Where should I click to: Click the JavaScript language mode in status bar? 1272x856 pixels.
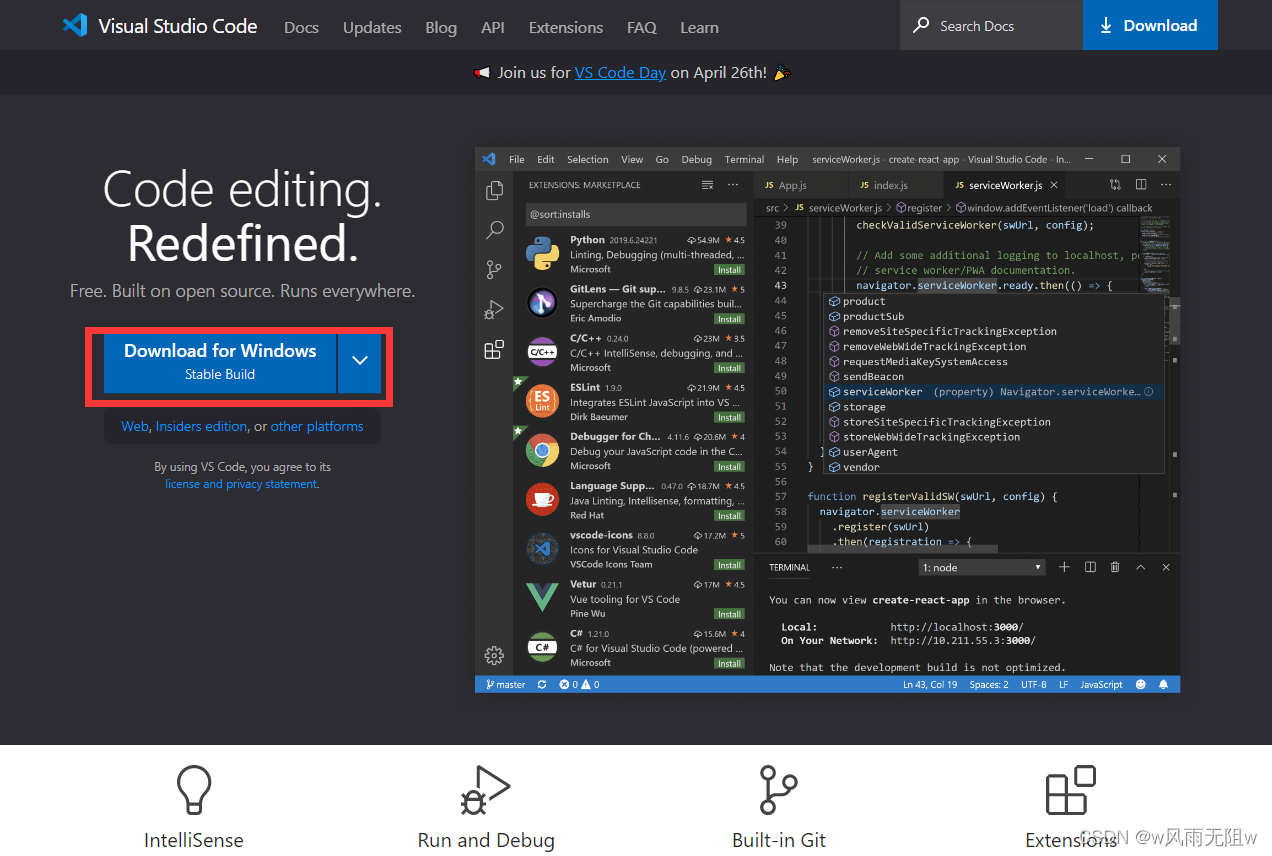[x=1101, y=685]
